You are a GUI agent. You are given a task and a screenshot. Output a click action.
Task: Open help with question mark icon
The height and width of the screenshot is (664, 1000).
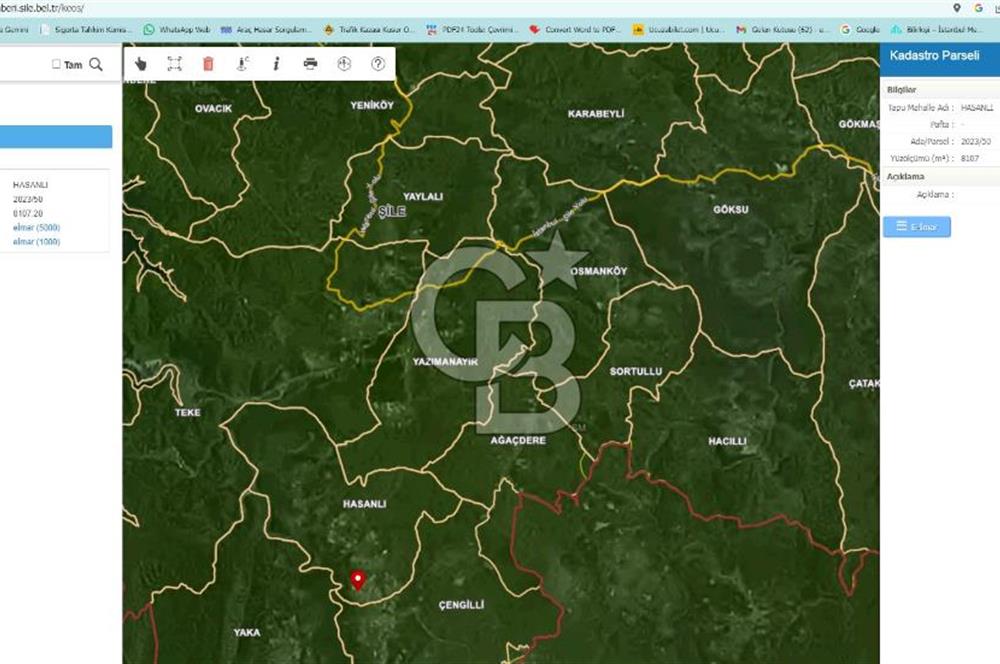click(378, 64)
